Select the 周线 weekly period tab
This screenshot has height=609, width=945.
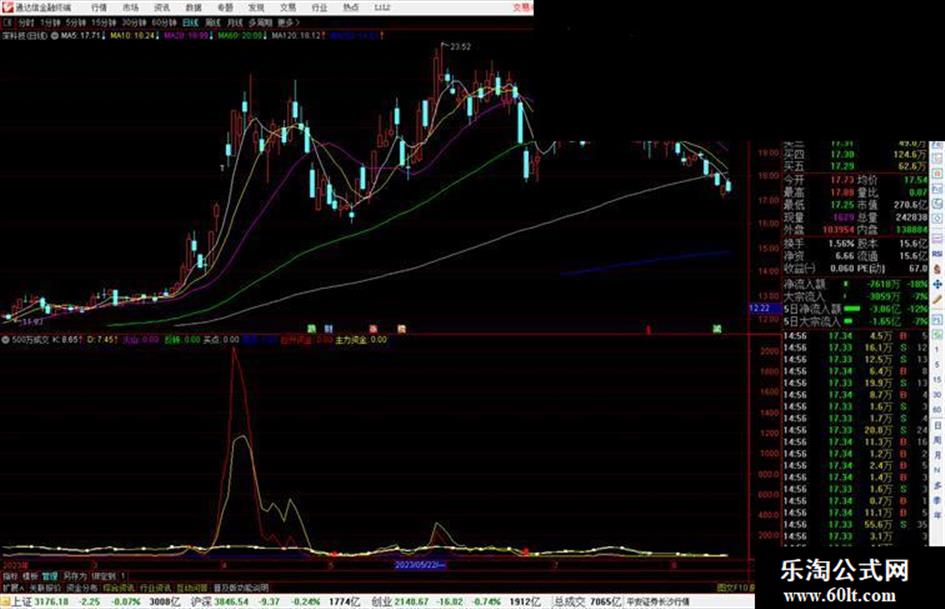pos(213,22)
